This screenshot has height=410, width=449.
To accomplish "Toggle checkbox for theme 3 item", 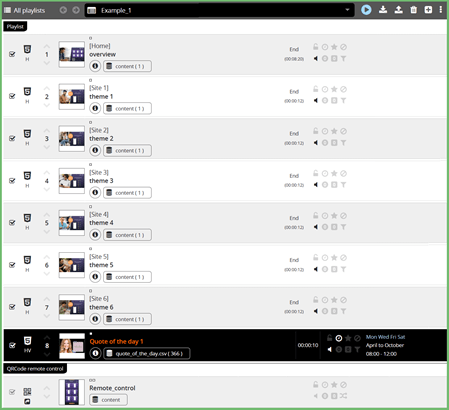I will 12,181.
